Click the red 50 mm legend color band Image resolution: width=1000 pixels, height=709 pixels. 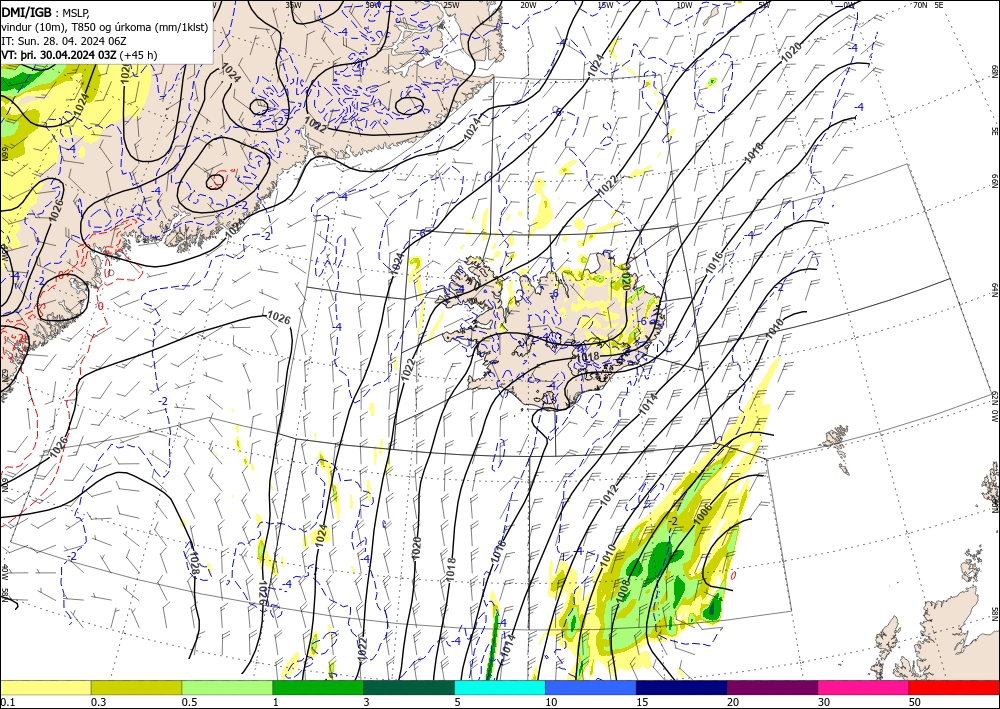[x=954, y=687]
